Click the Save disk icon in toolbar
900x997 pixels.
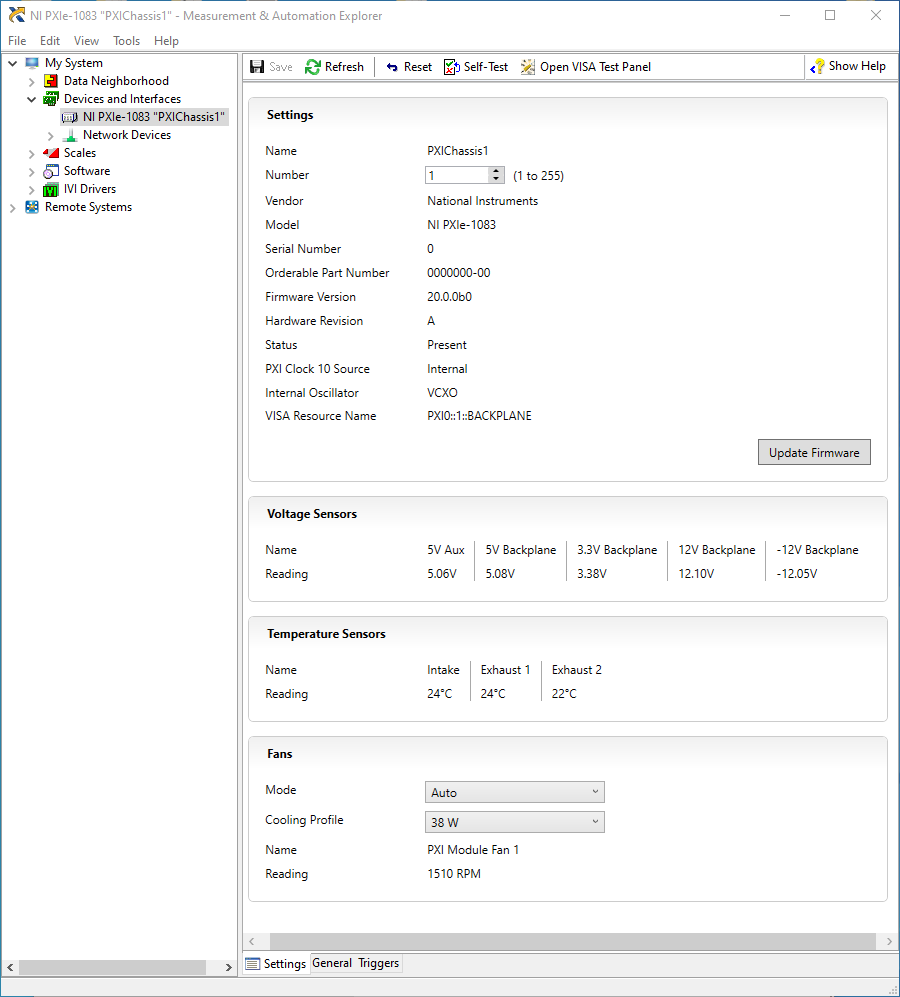tap(257, 67)
